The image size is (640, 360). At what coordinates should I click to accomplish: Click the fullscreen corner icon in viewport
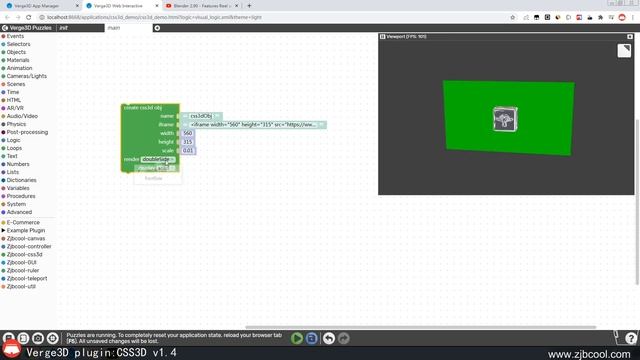[x=624, y=51]
